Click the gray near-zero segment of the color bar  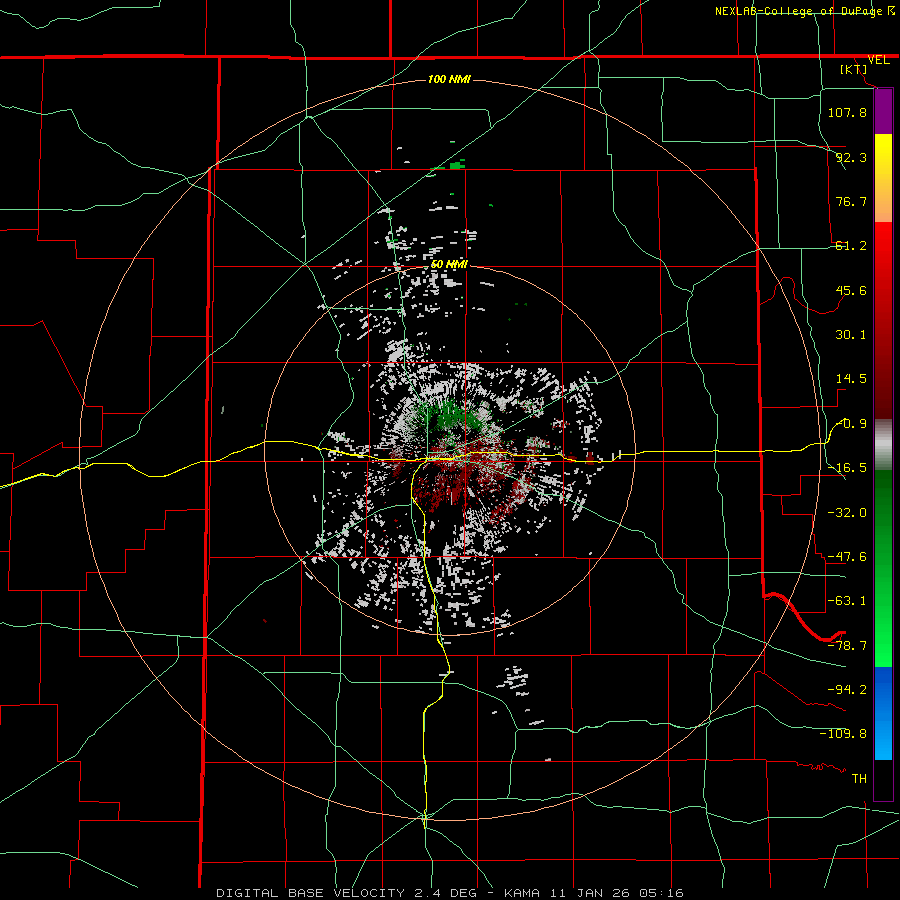tap(883, 445)
